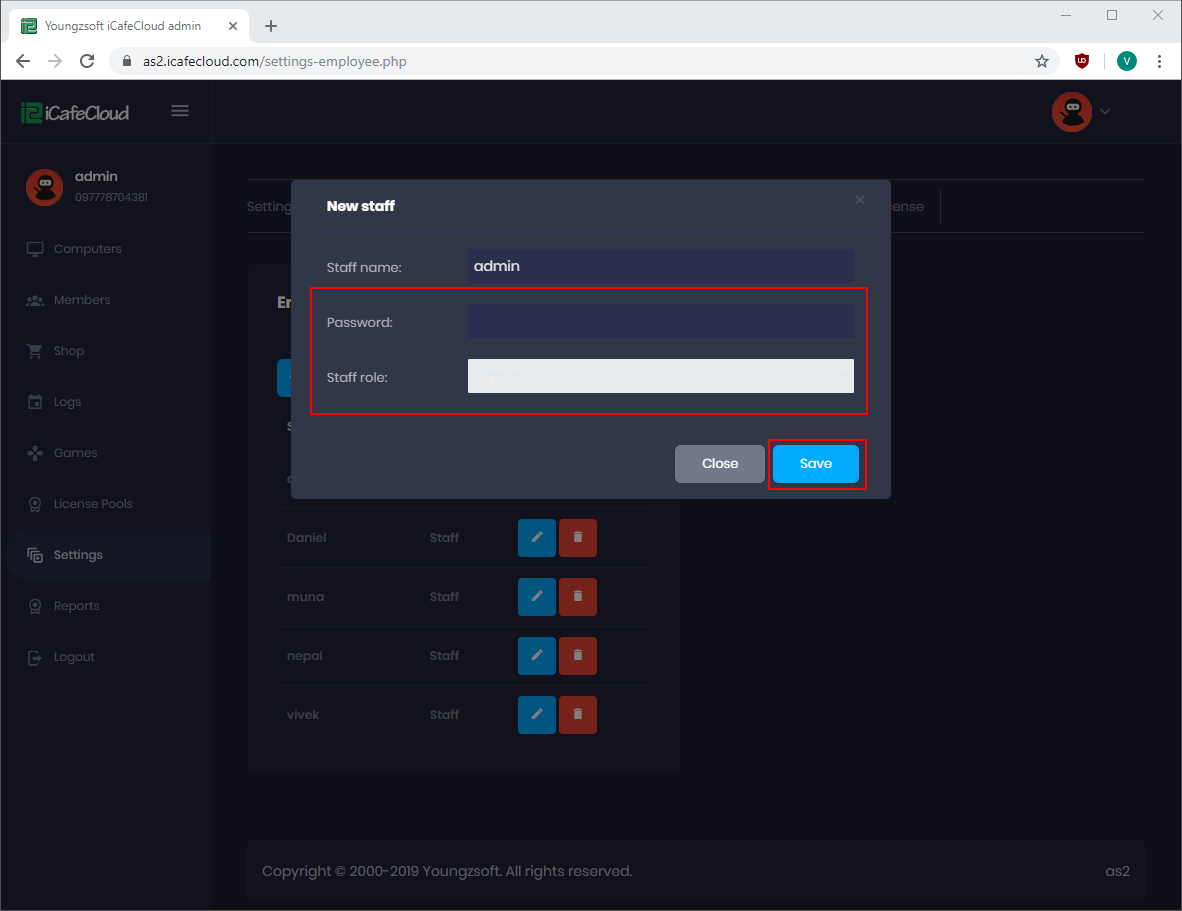Click into the Password field
Image resolution: width=1182 pixels, height=911 pixels.
click(x=660, y=322)
